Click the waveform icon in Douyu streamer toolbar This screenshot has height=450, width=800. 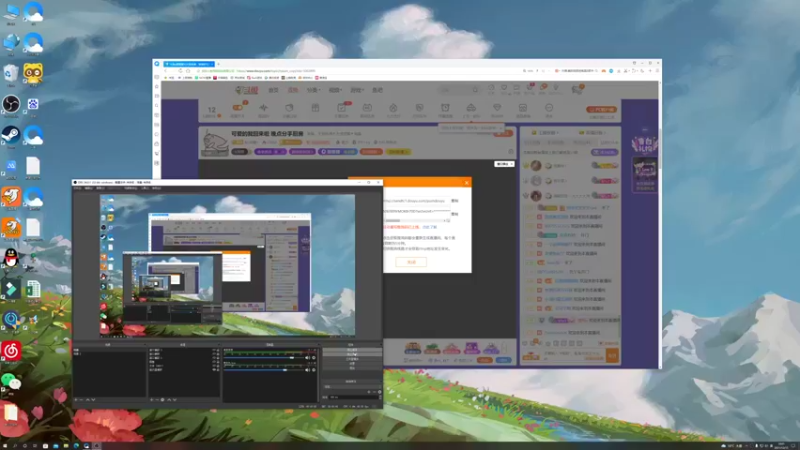tap(263, 108)
